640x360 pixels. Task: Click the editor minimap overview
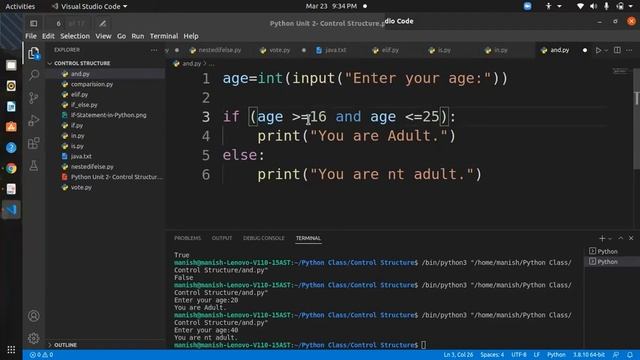[x=620, y=71]
